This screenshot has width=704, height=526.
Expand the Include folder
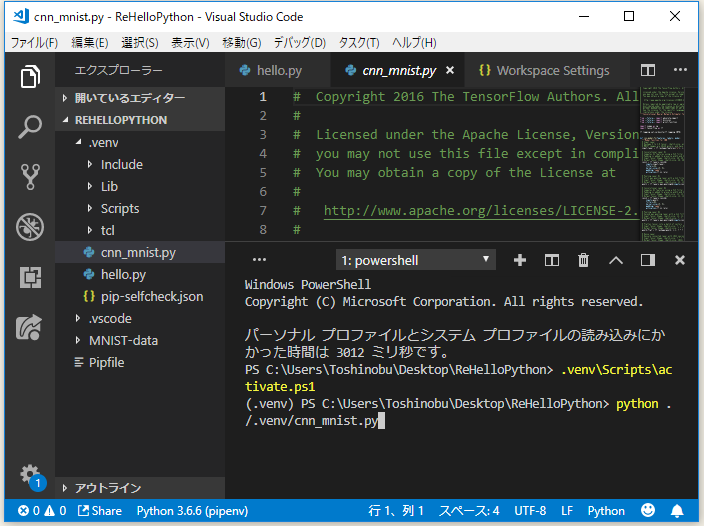tap(140, 164)
